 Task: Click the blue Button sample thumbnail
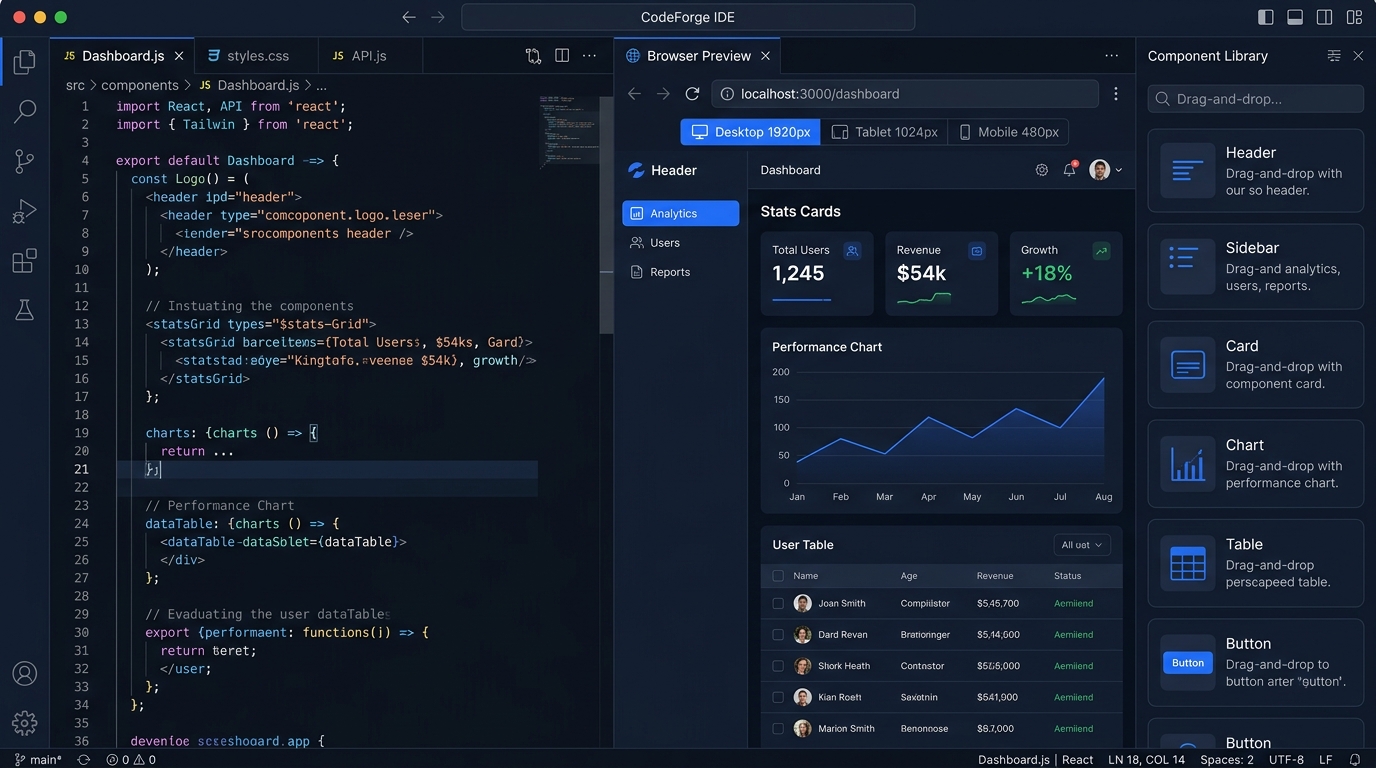point(1187,663)
